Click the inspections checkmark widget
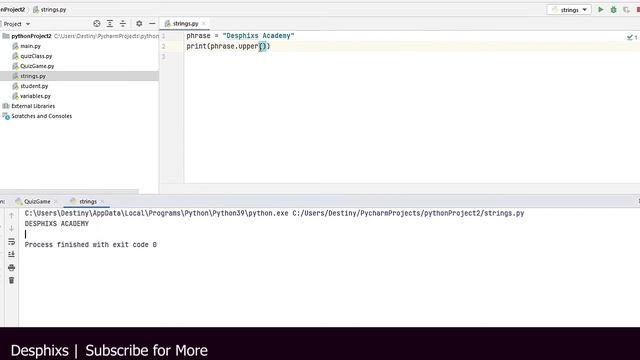 pos(632,37)
